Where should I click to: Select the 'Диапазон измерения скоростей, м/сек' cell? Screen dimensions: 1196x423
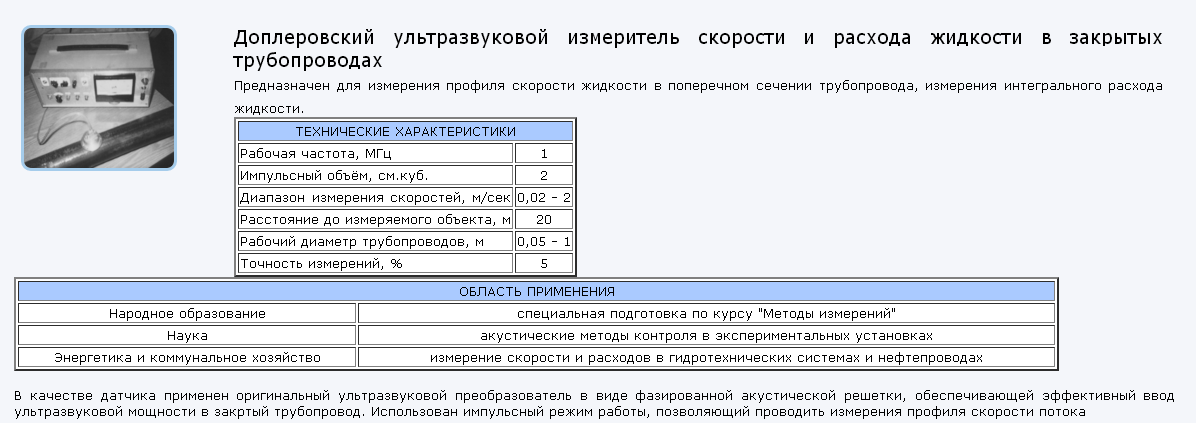(375, 198)
